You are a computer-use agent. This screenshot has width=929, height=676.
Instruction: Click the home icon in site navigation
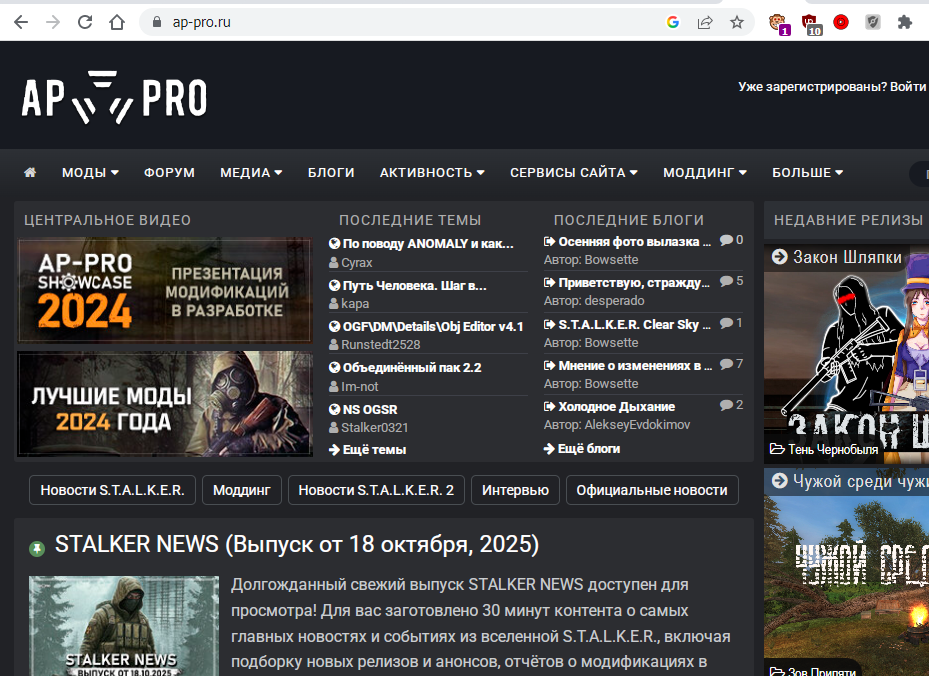pos(30,172)
